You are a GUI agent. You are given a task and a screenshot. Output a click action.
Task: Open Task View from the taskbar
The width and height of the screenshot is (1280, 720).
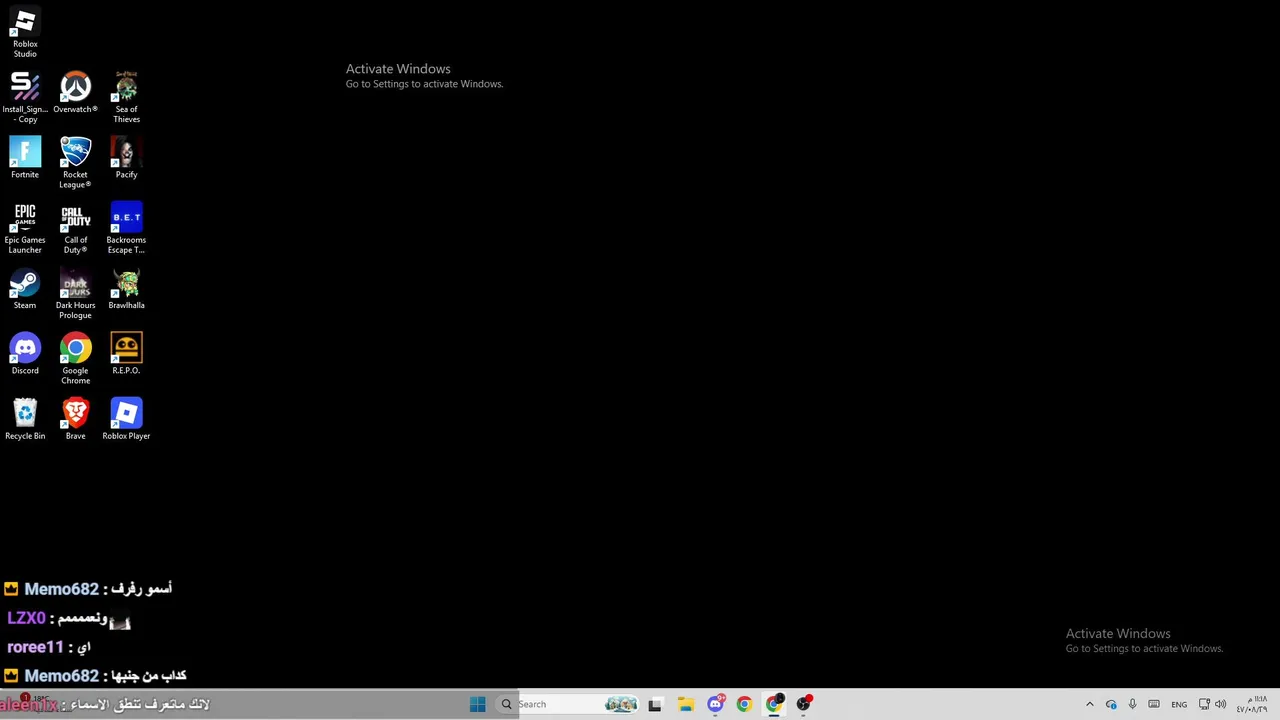[x=655, y=704]
